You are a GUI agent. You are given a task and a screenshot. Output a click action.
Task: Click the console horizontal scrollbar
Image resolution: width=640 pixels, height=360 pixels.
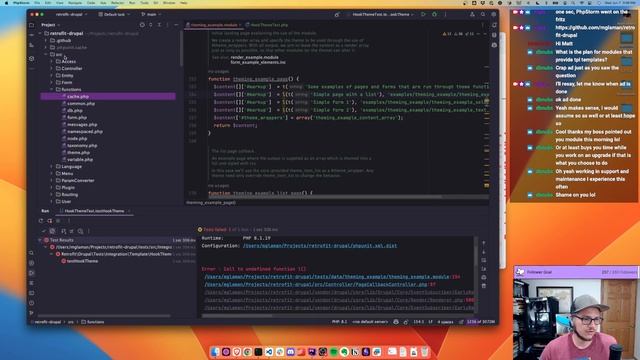coord(237,316)
